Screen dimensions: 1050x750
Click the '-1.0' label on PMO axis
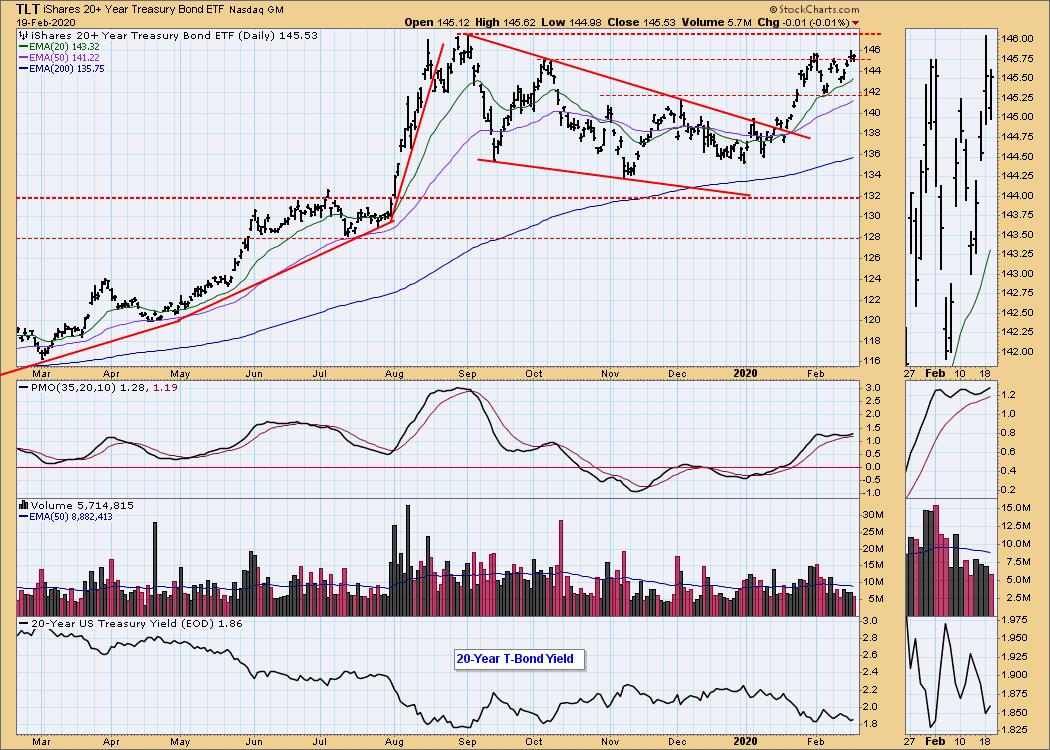(871, 493)
